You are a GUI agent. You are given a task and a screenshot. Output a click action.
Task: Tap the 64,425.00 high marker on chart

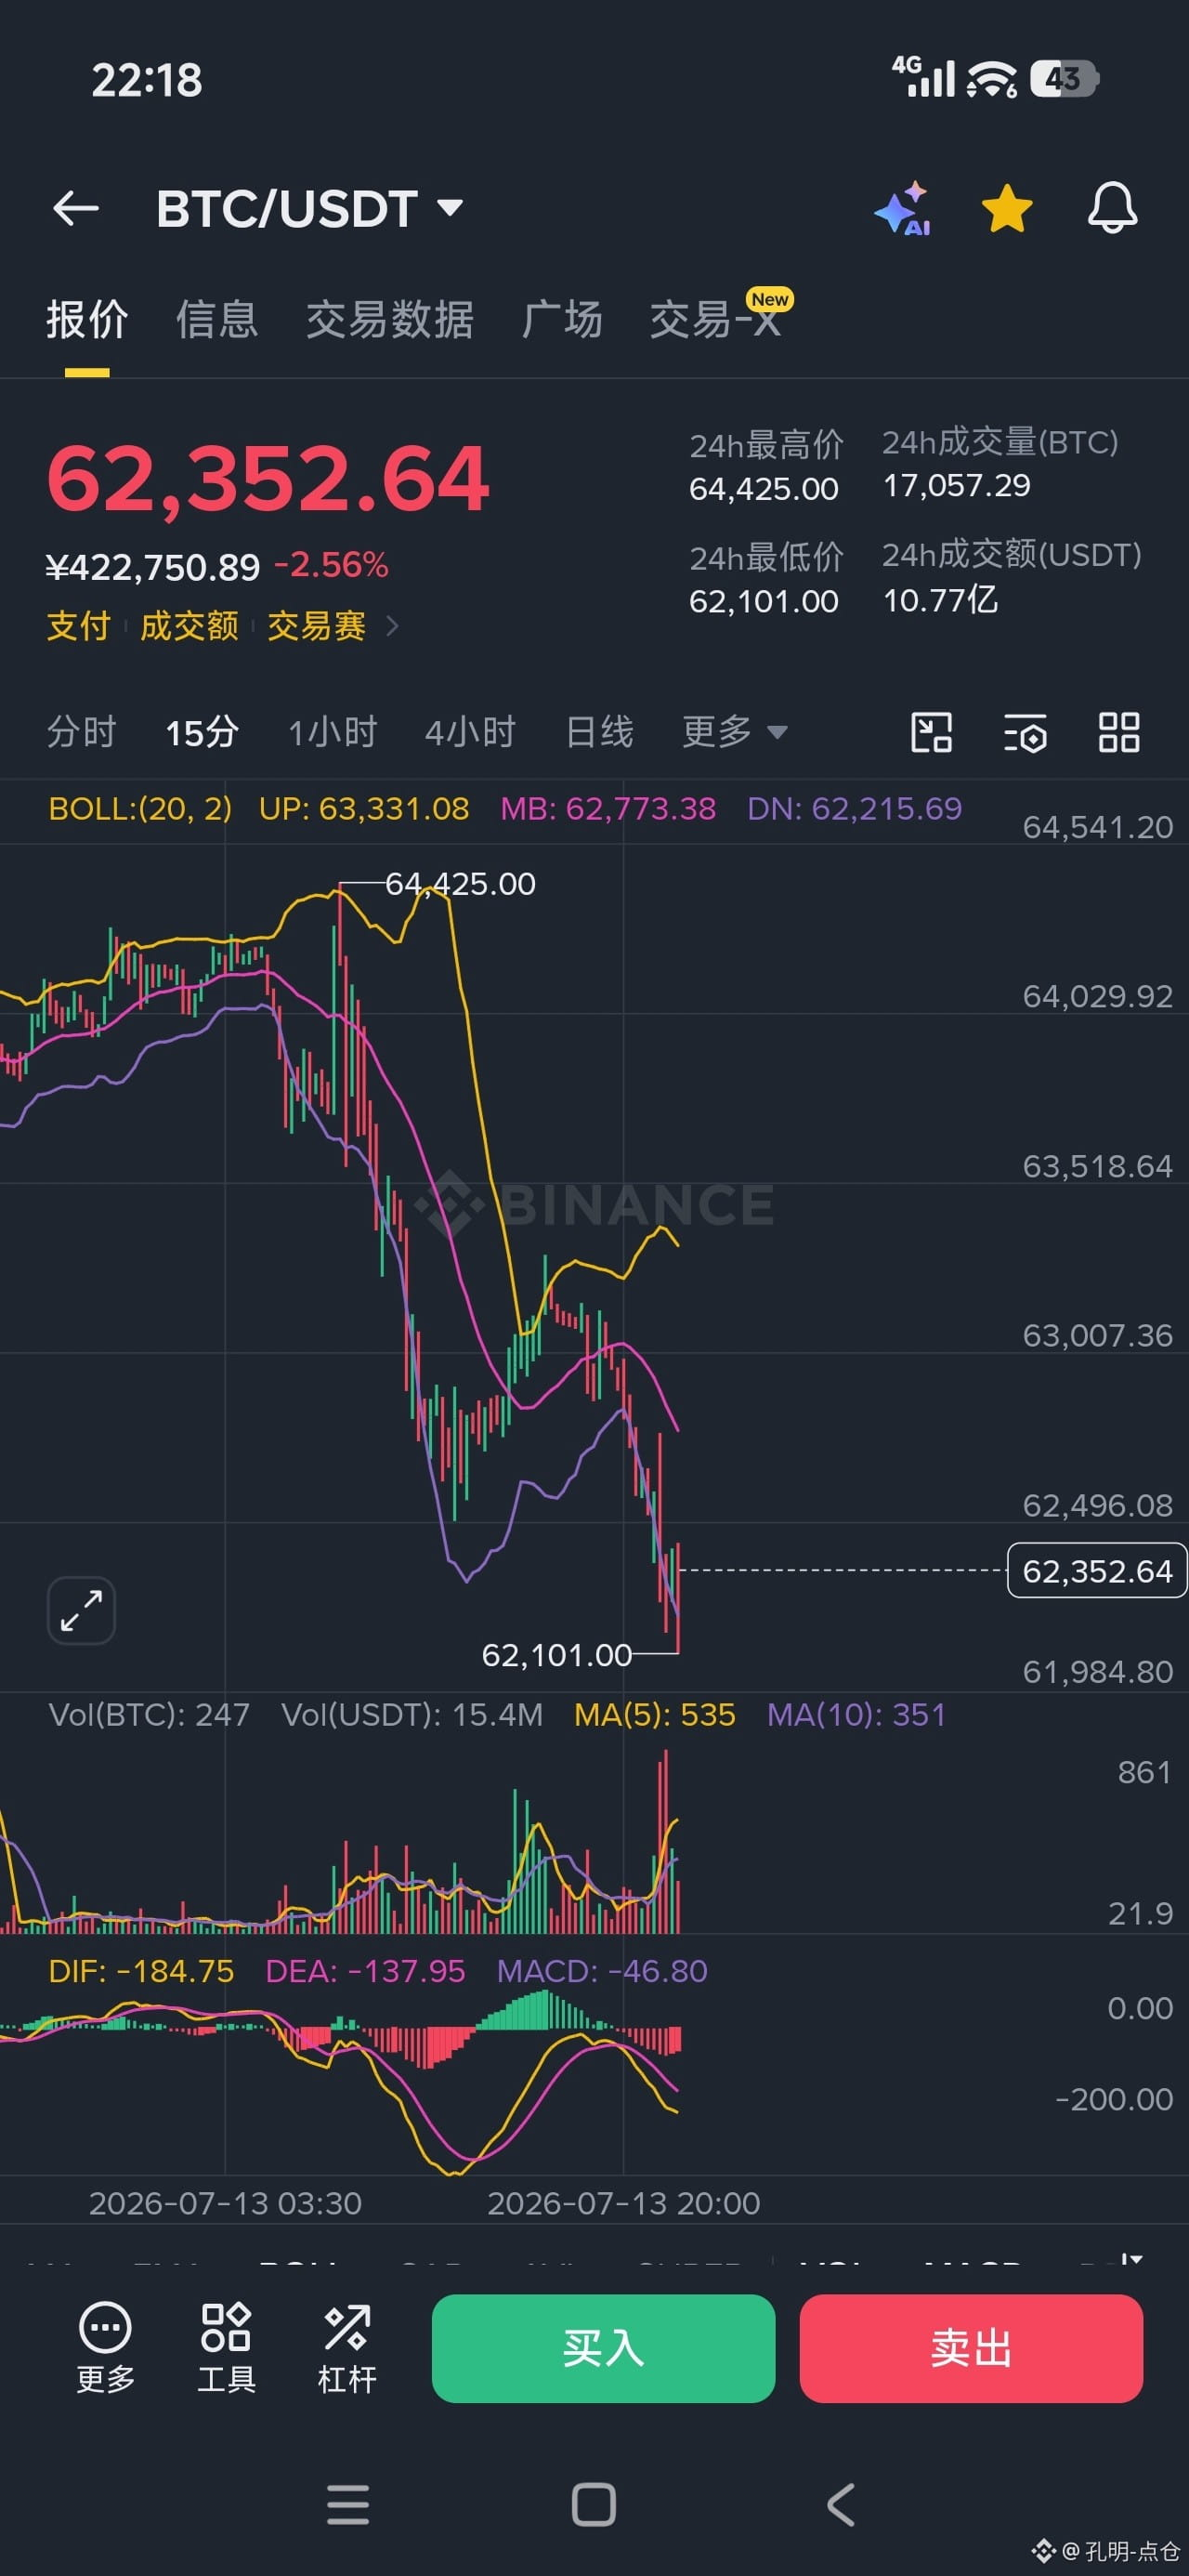tap(460, 884)
